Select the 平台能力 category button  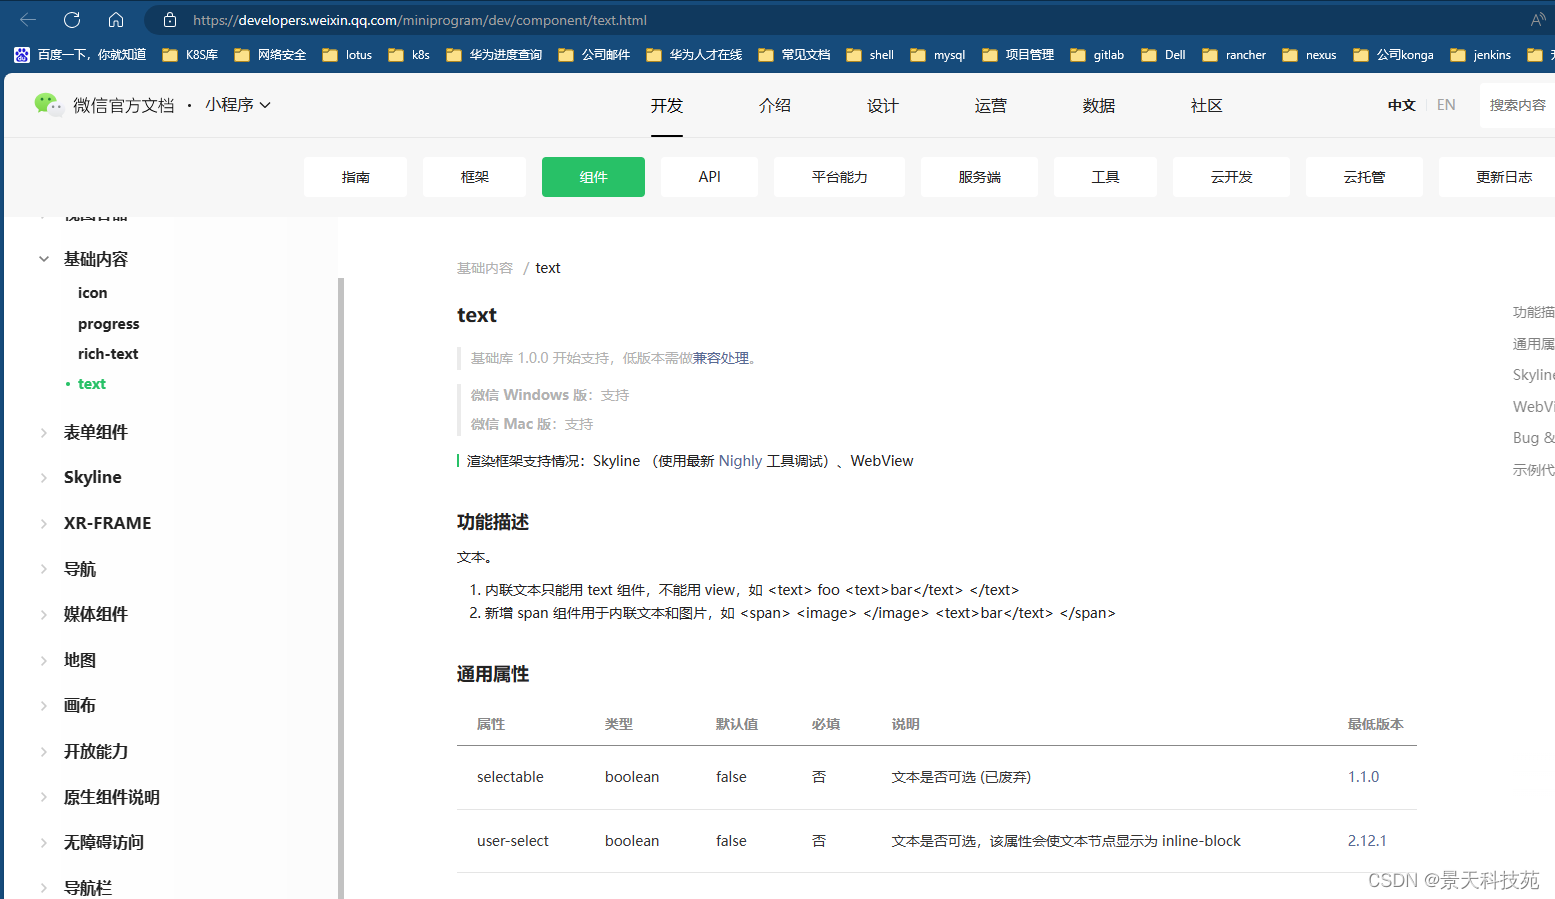[840, 177]
